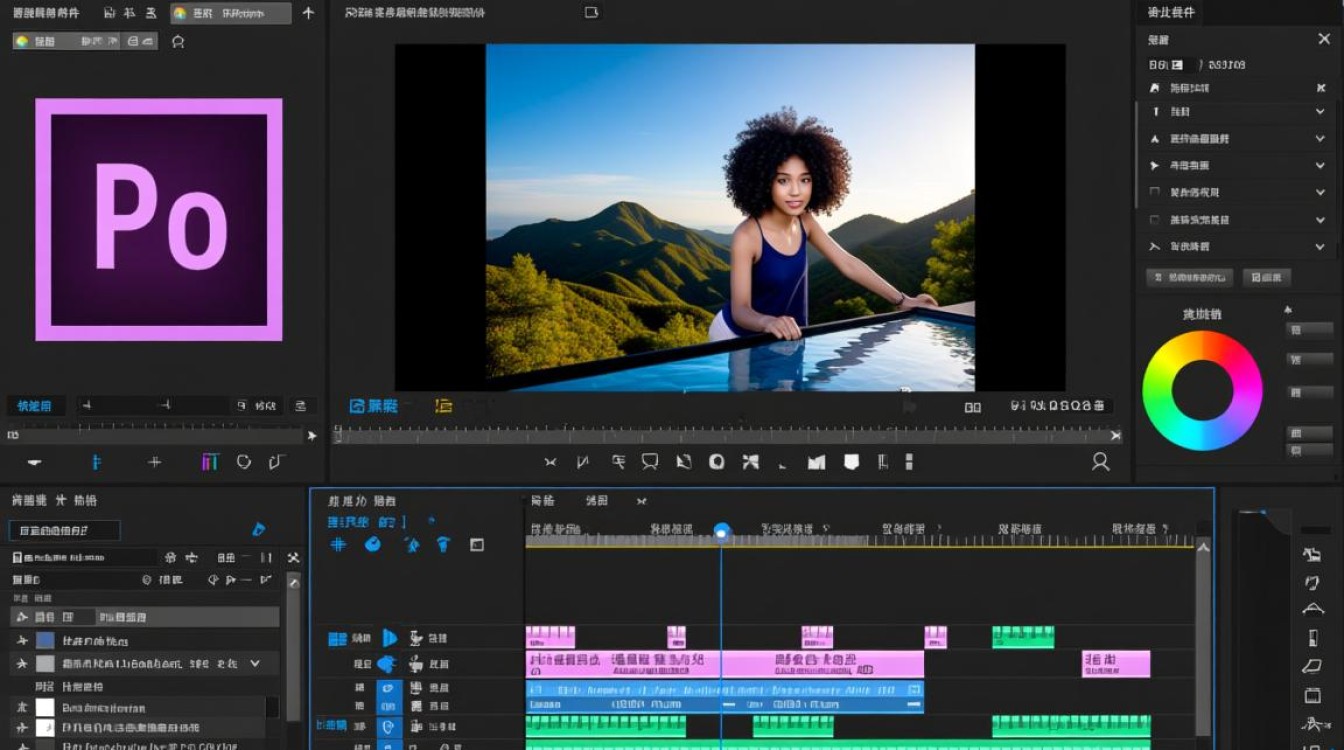1344x750 pixels.
Task: Click the speech bubble marker icon under preview
Action: [x=650, y=462]
